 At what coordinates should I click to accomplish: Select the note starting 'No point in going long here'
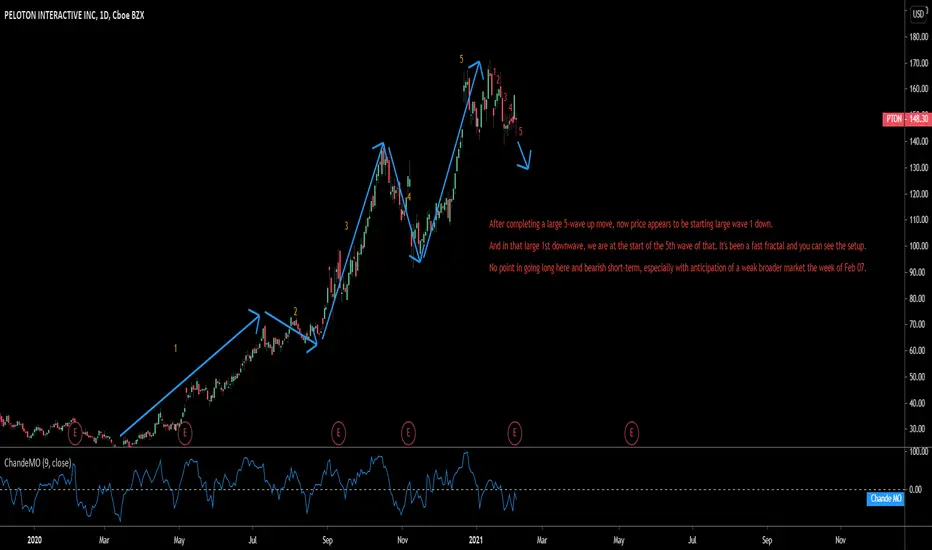click(x=678, y=268)
